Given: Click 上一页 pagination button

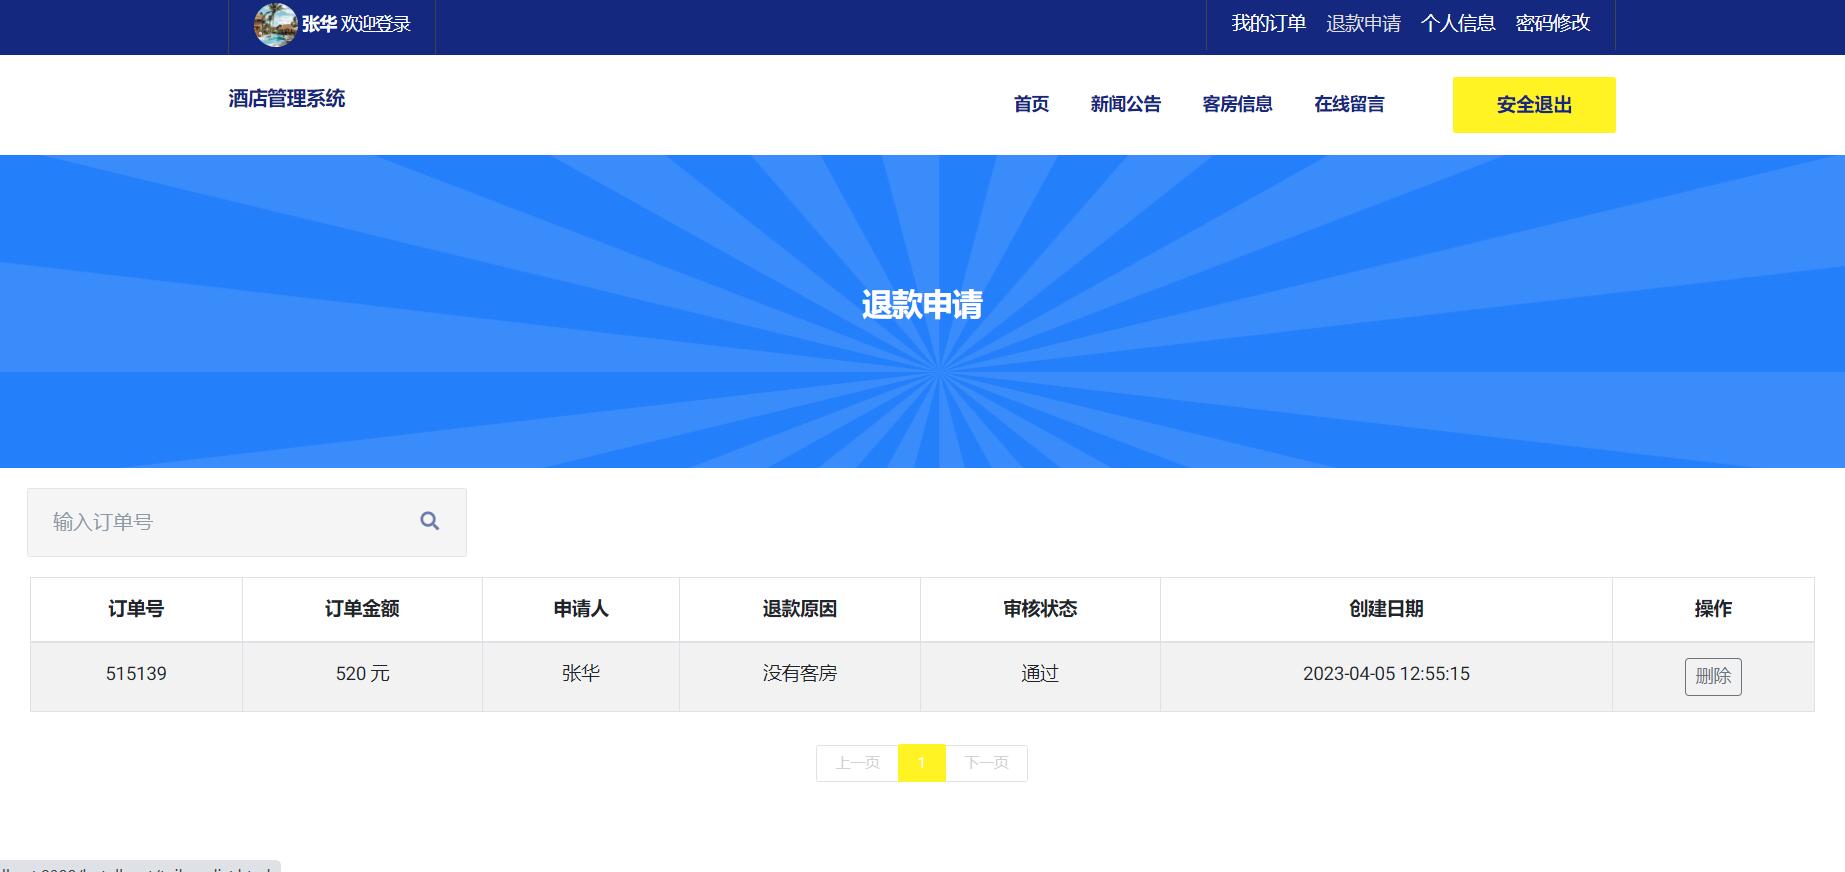Looking at the screenshot, I should tap(857, 763).
